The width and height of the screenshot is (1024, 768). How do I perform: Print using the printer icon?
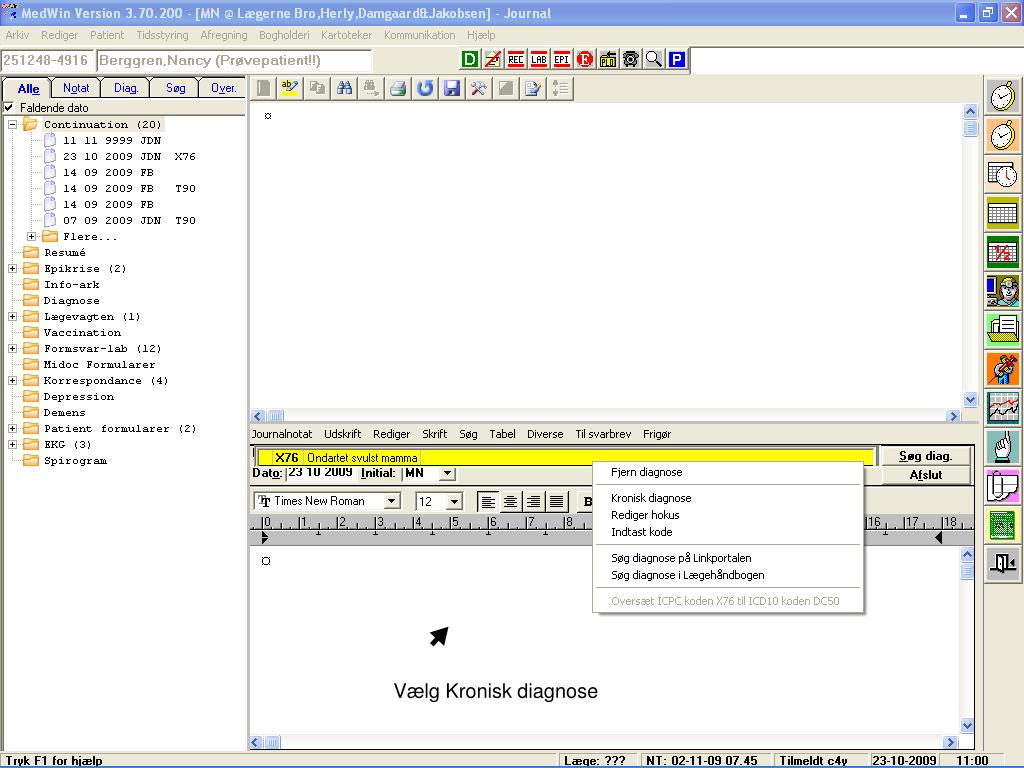pyautogui.click(x=398, y=88)
